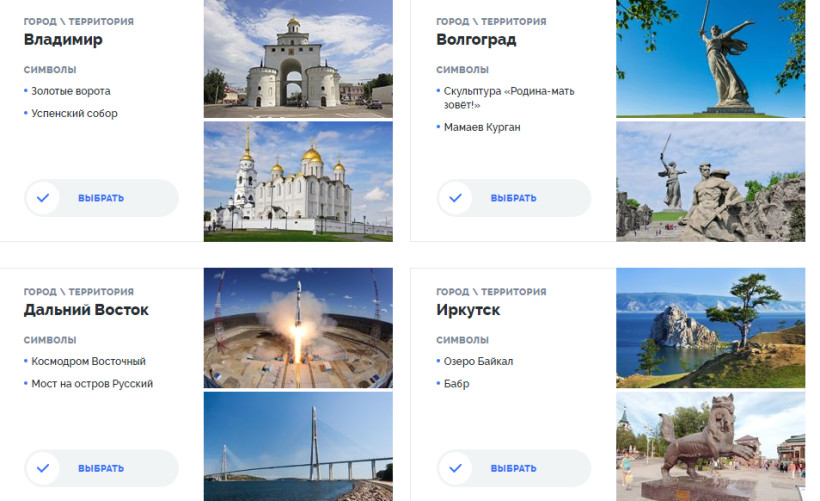Viewport: 820px width, 501px height.
Task: Open the Lake Baikal landscape photo
Action: (x=710, y=327)
